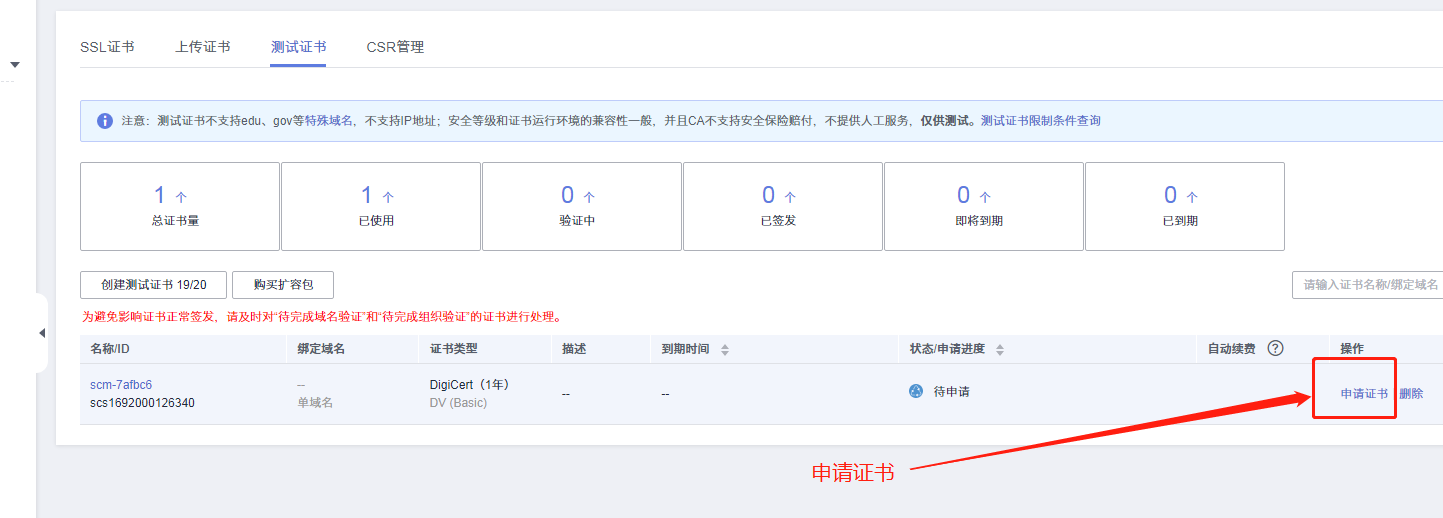The height and width of the screenshot is (518, 1443).
Task: Click 删除 to remove the certificate
Action: (x=1411, y=394)
